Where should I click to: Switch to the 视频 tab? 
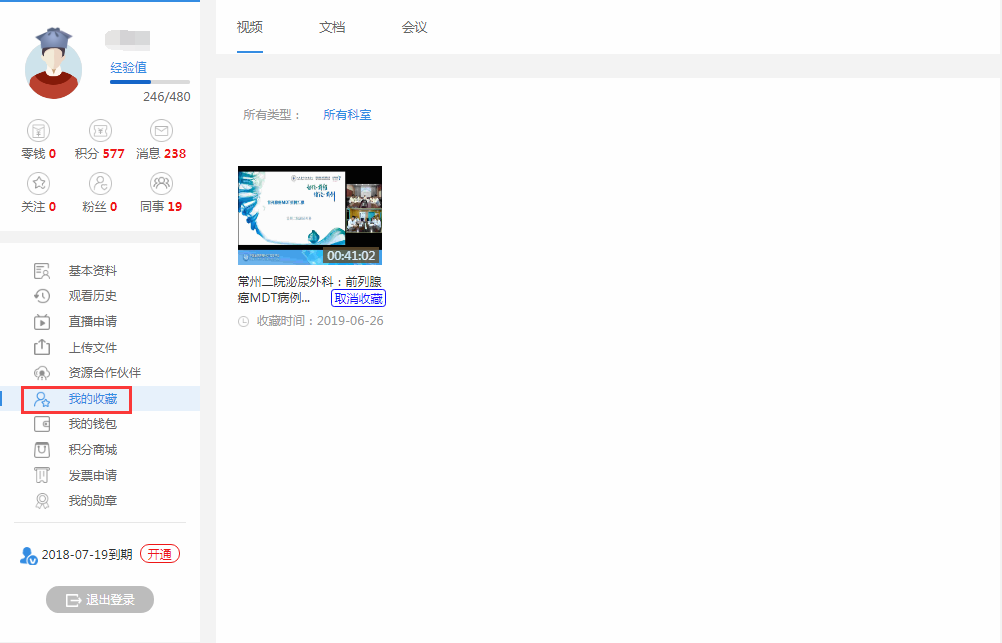[250, 27]
